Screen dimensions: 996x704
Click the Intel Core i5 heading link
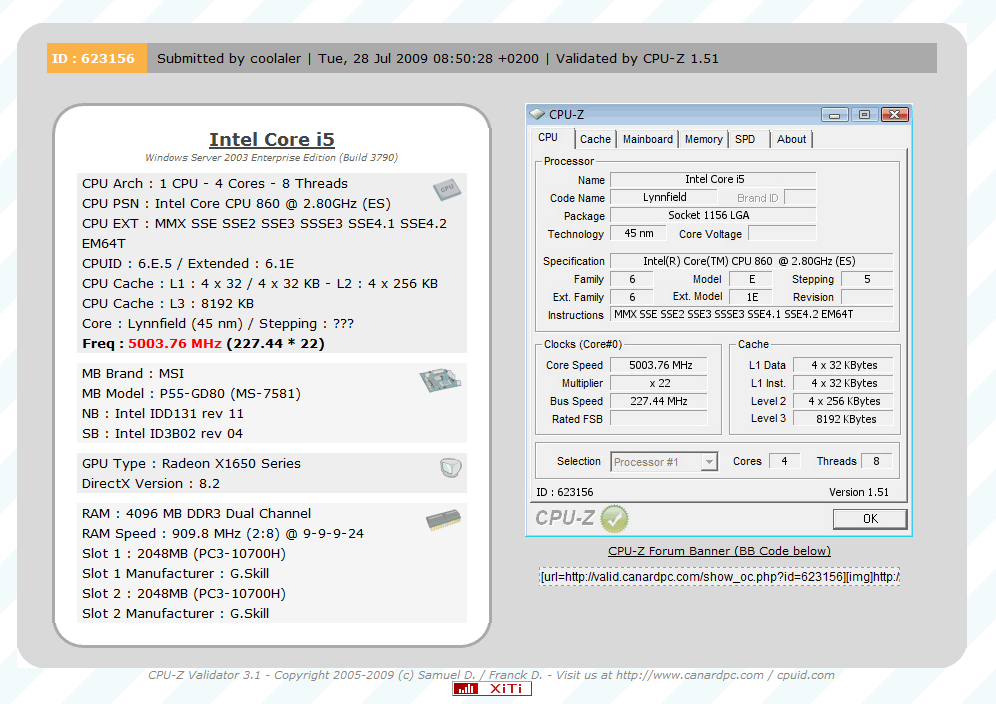pyautogui.click(x=272, y=140)
